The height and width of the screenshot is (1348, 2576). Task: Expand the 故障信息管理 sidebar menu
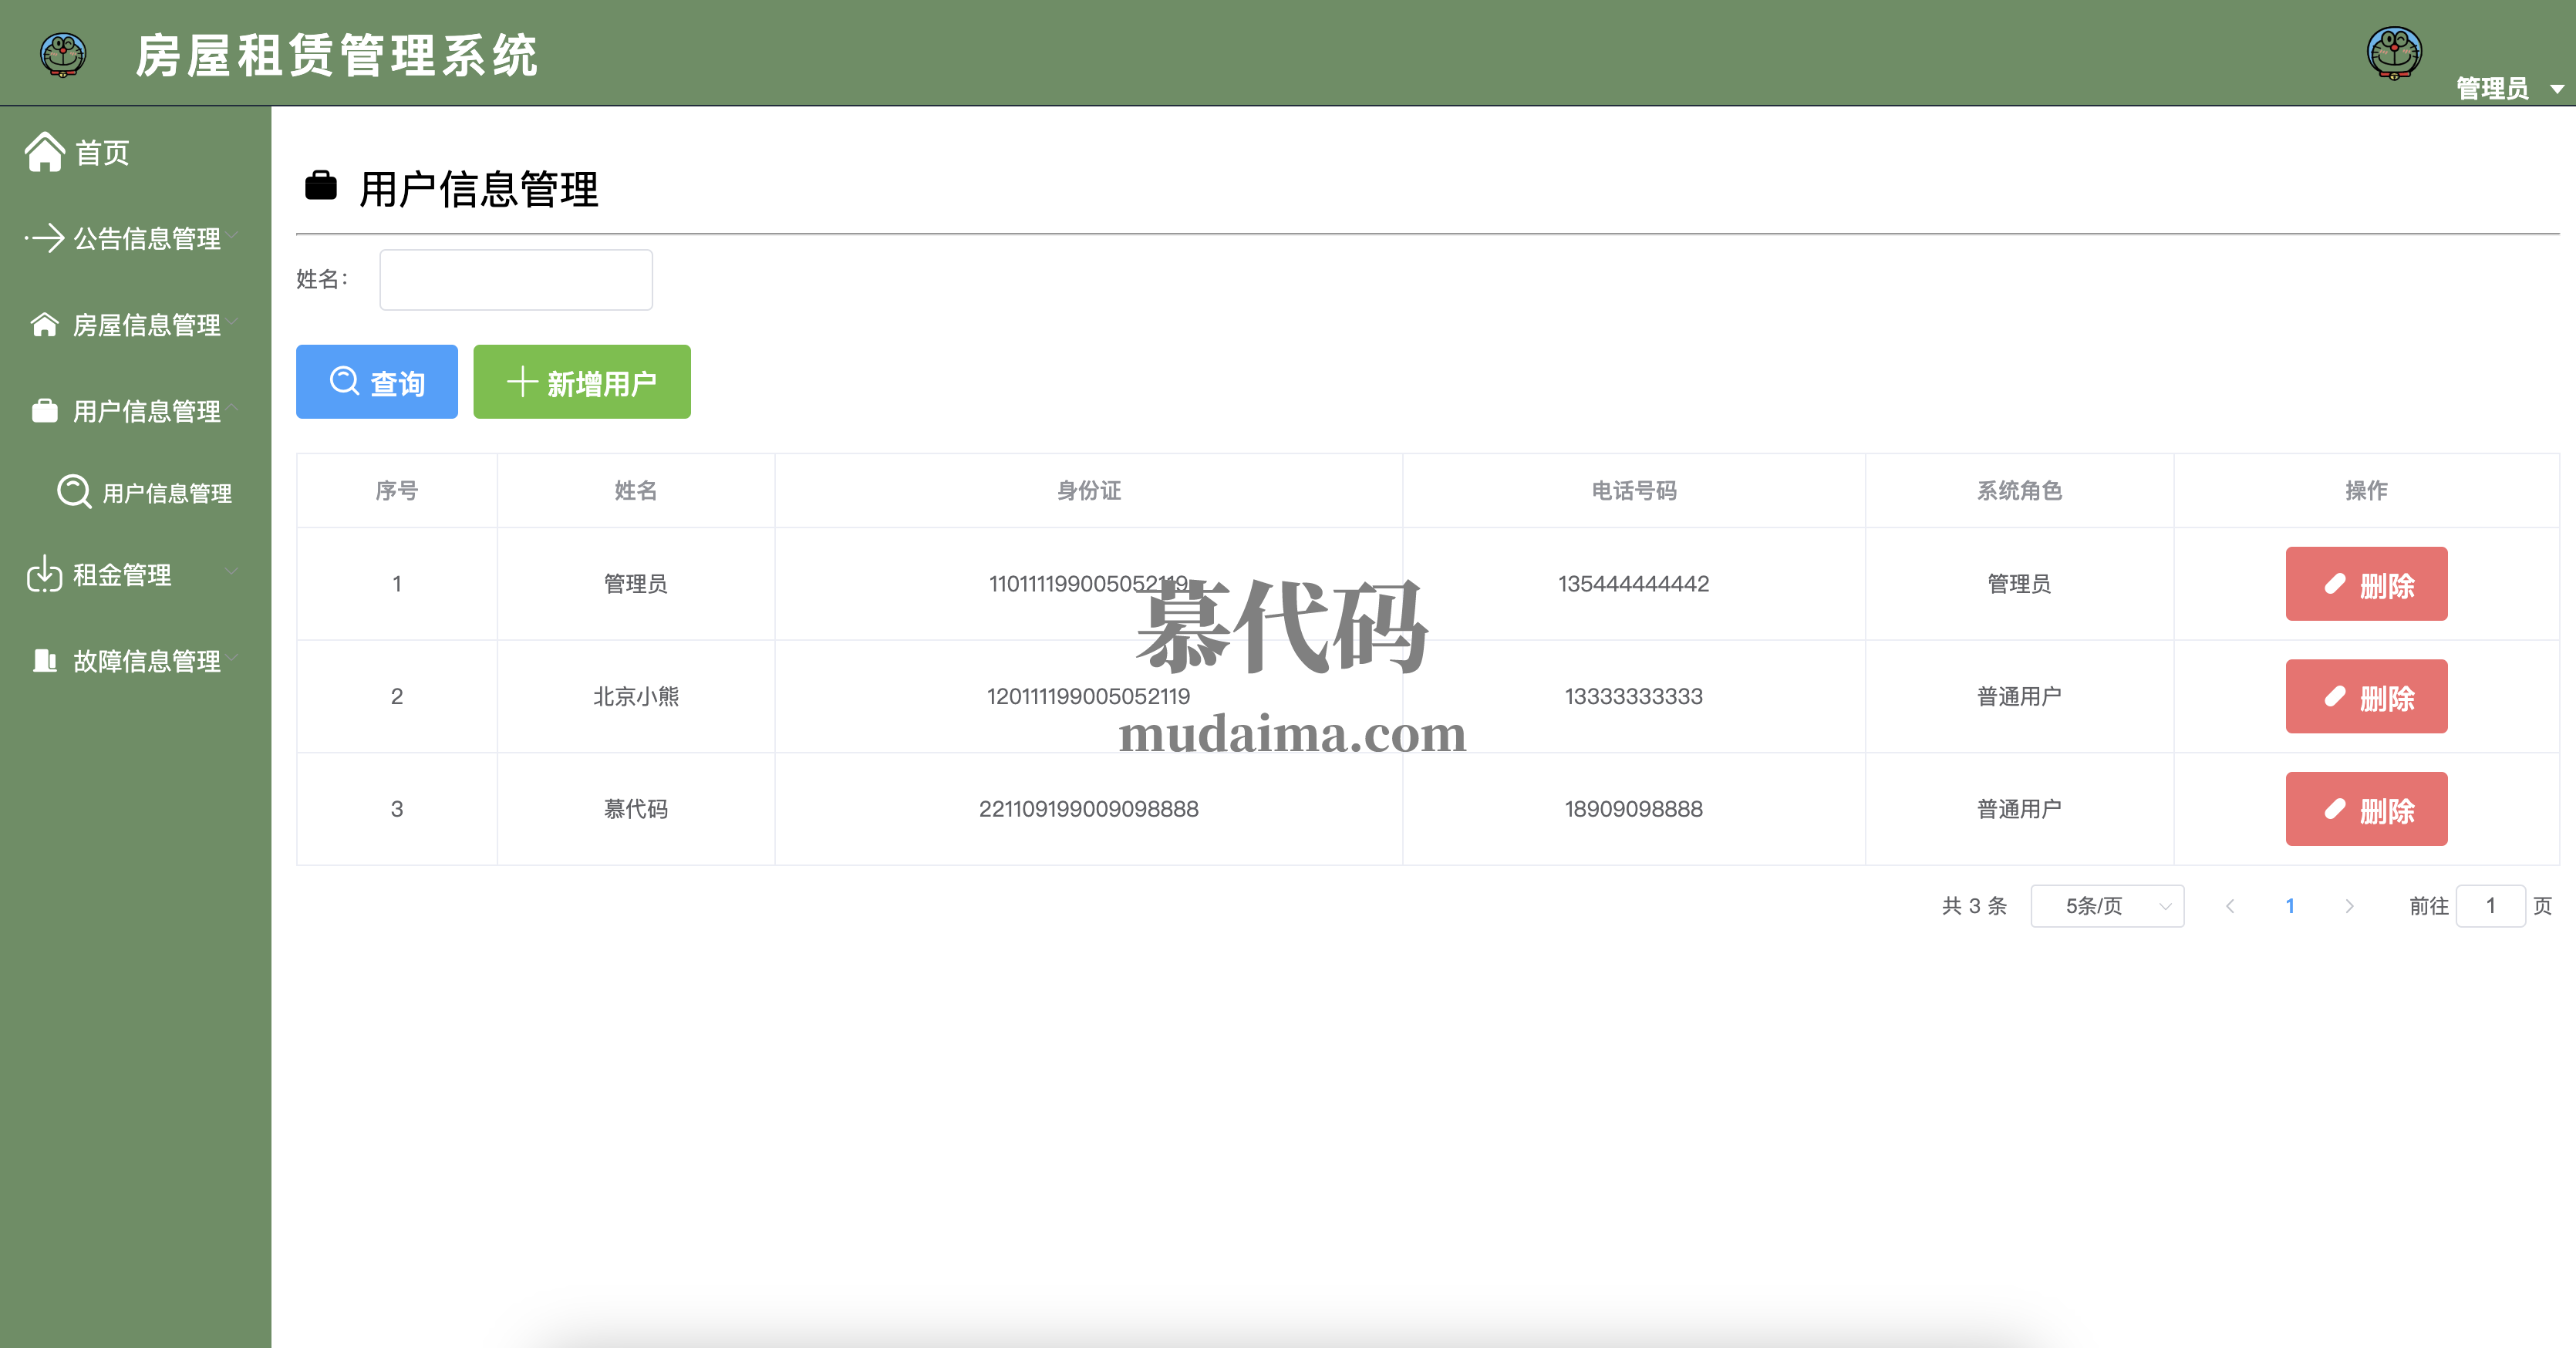coord(146,660)
